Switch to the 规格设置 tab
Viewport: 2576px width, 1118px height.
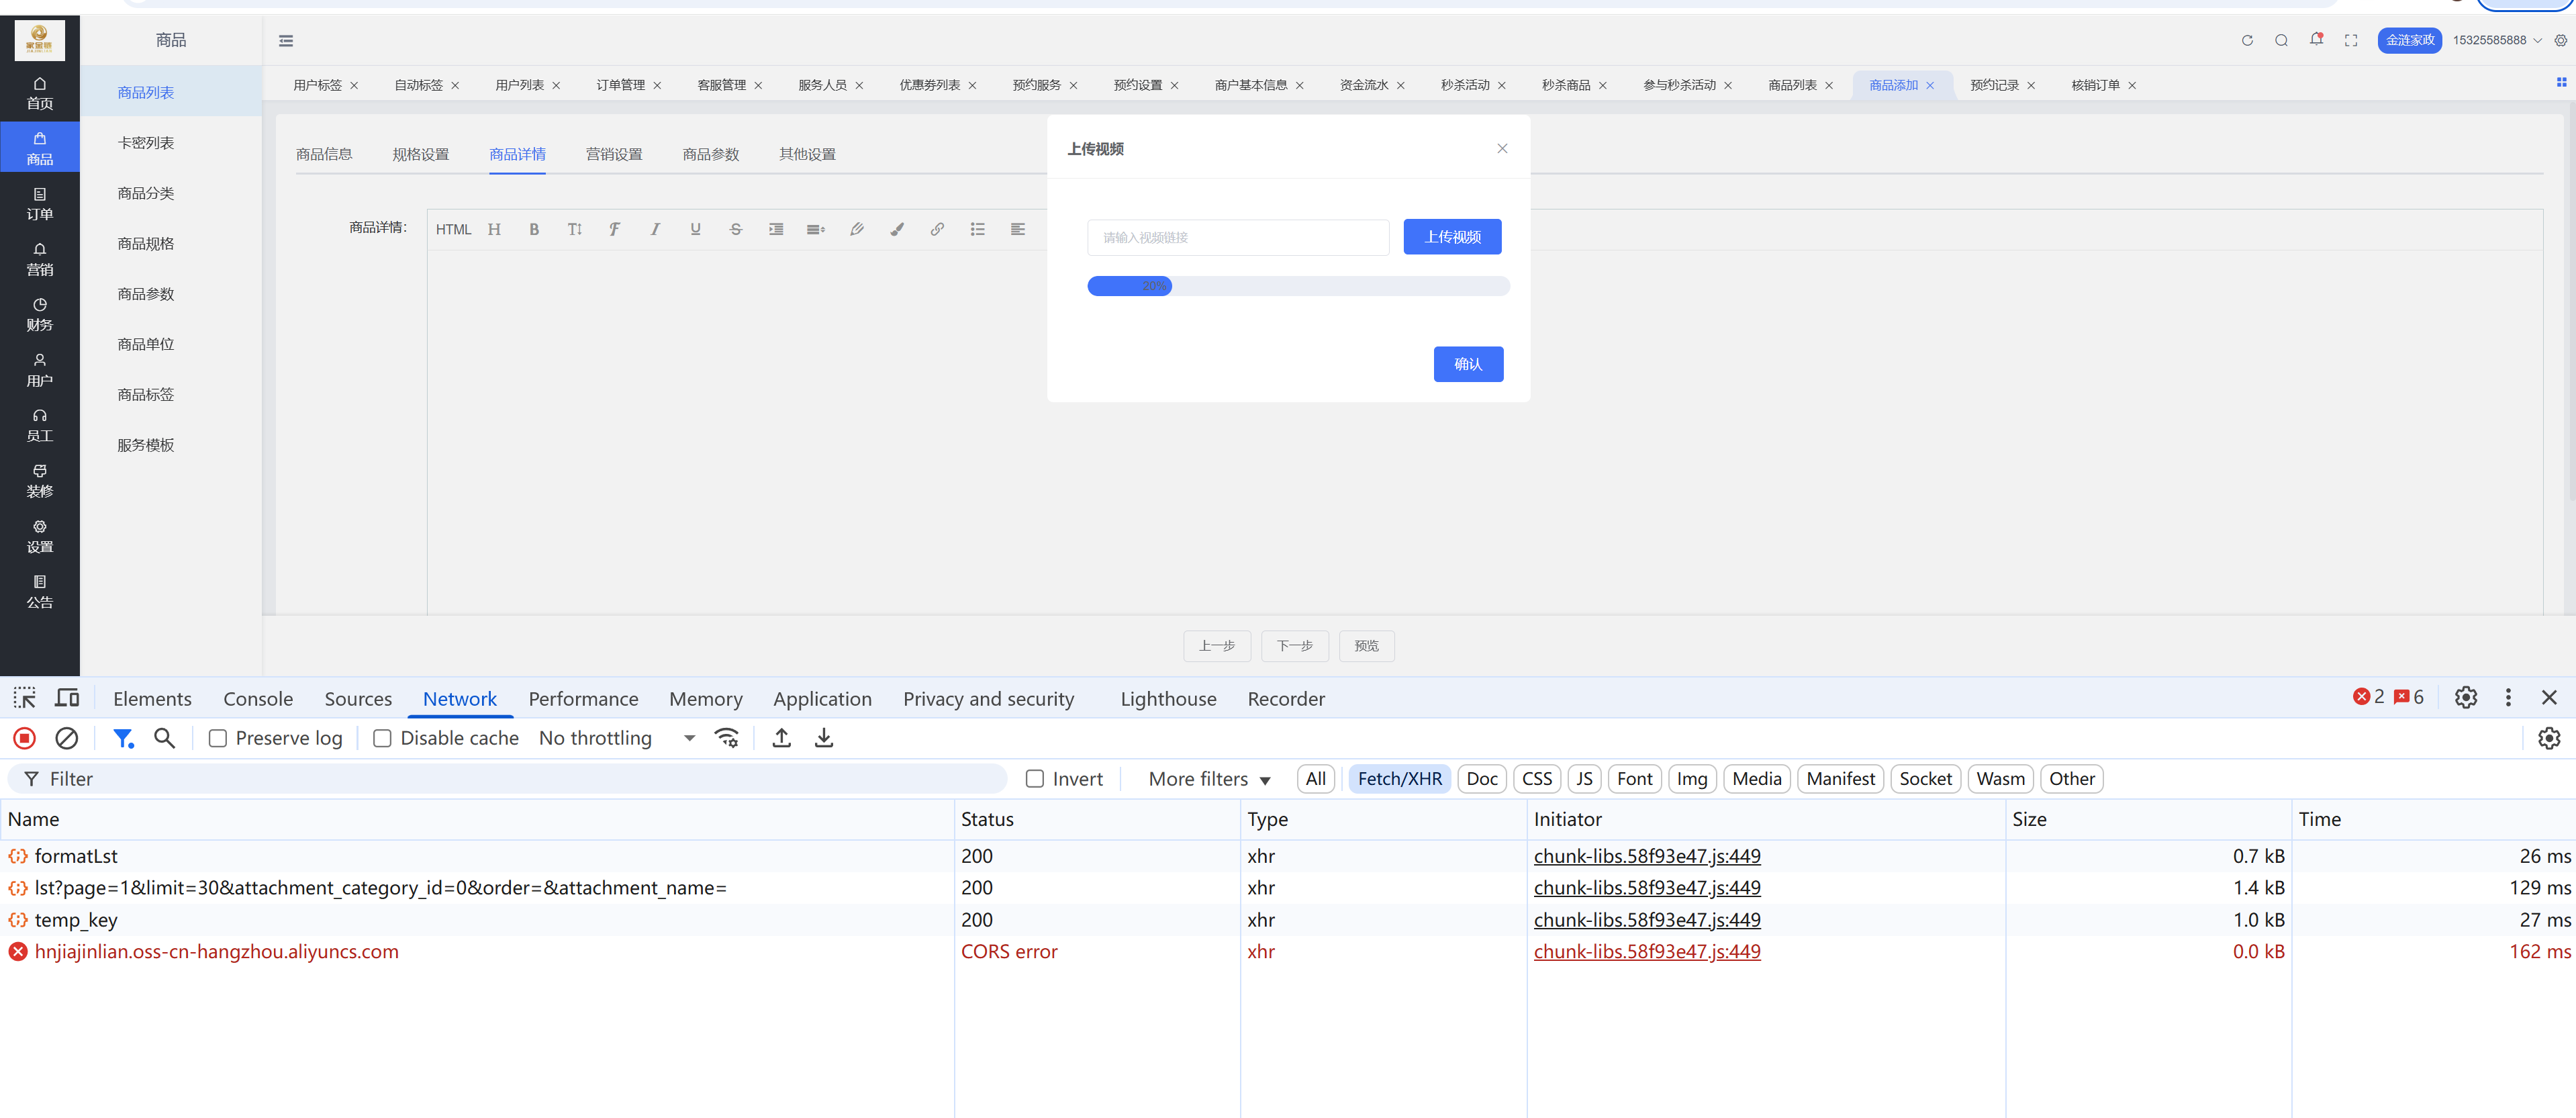(420, 154)
